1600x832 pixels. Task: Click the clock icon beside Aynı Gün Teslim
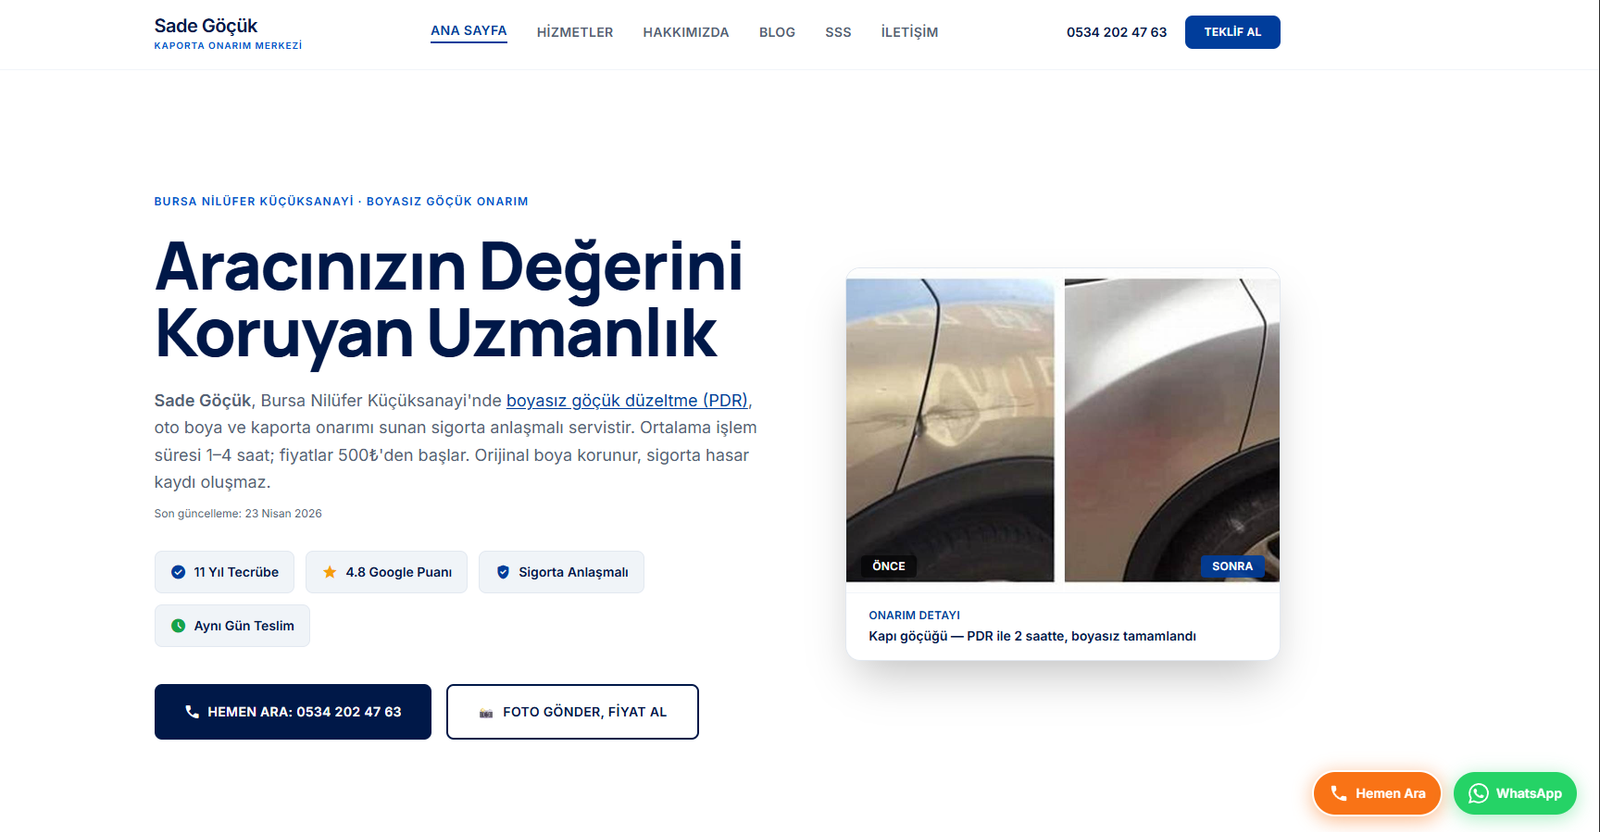coord(178,626)
